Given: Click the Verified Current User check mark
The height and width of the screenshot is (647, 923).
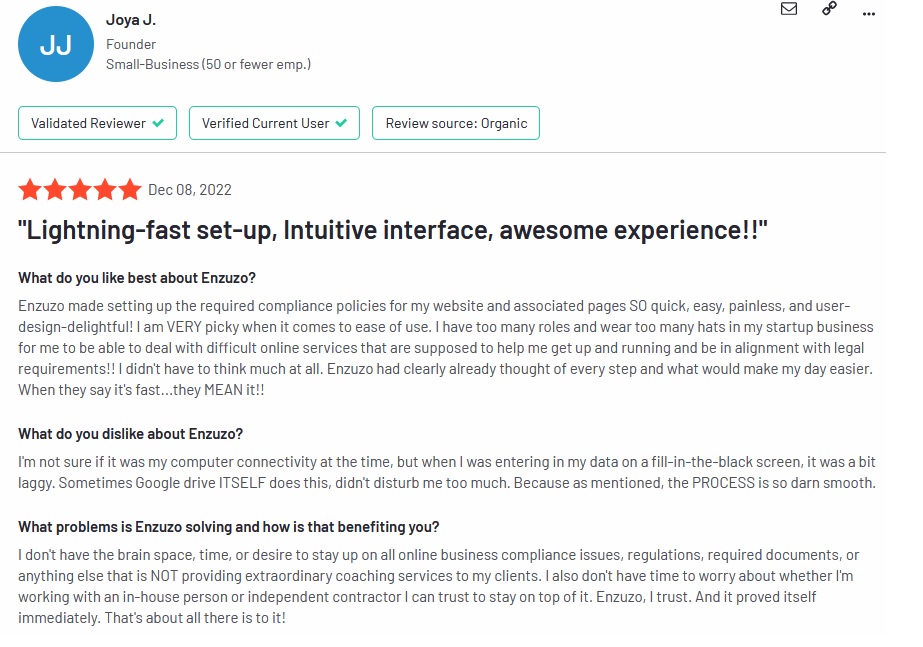Looking at the screenshot, I should coord(342,123).
